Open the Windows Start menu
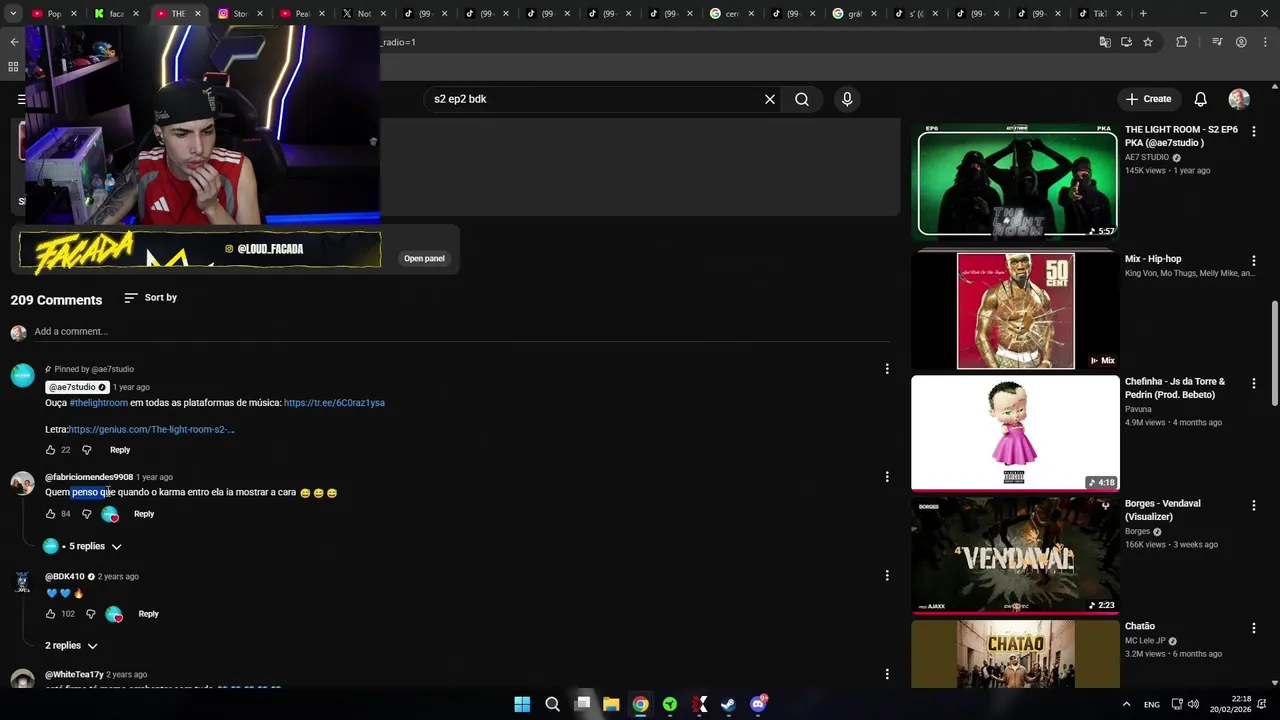The image size is (1280, 720). pos(522,704)
